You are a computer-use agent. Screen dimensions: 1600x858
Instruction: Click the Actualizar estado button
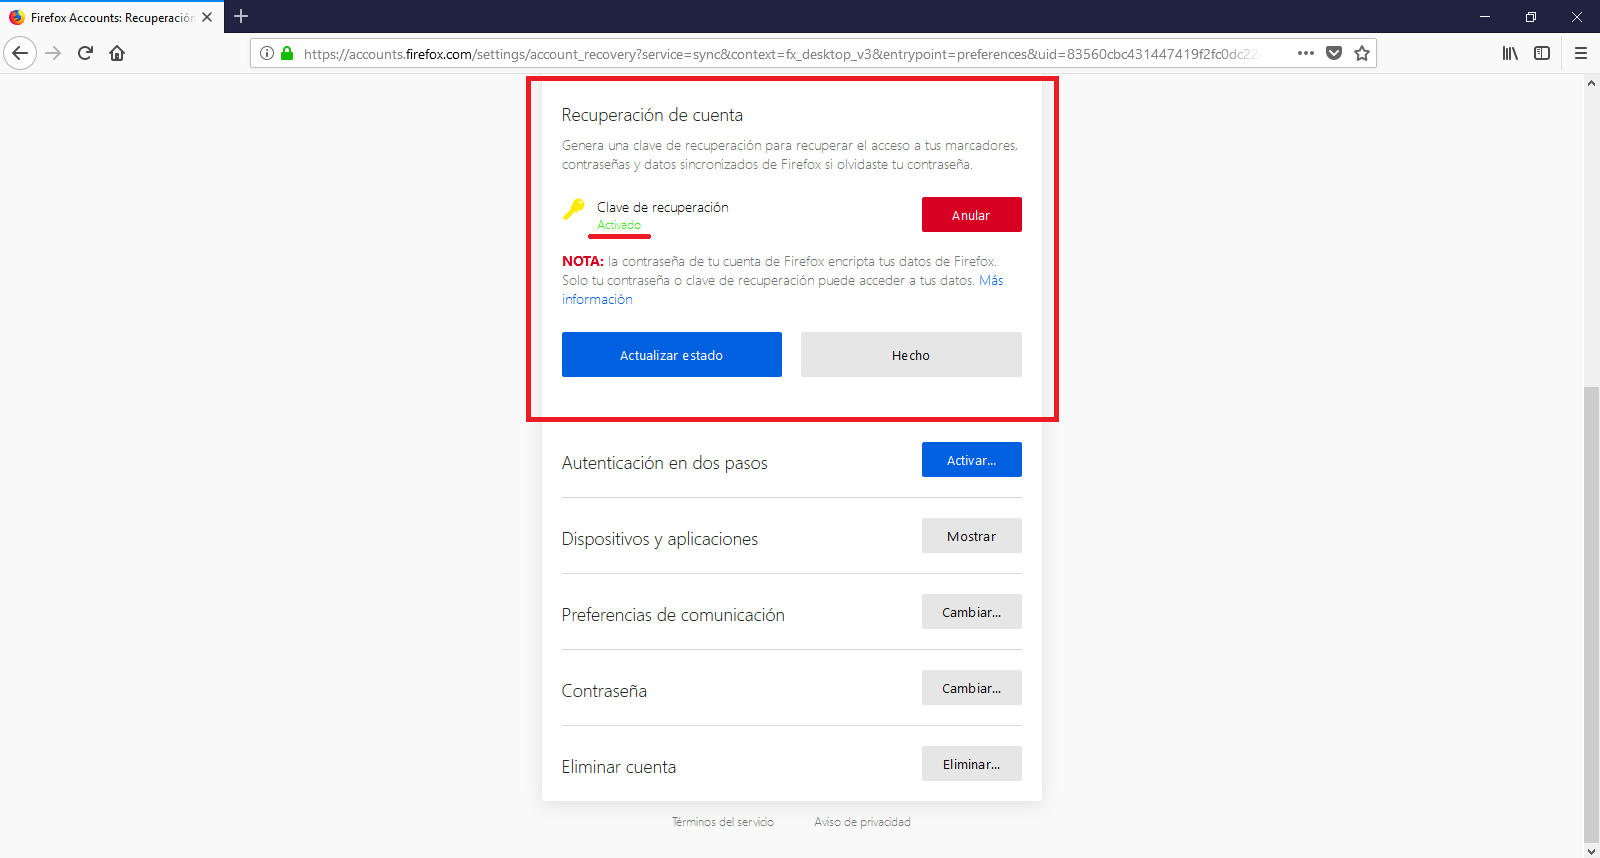point(672,355)
